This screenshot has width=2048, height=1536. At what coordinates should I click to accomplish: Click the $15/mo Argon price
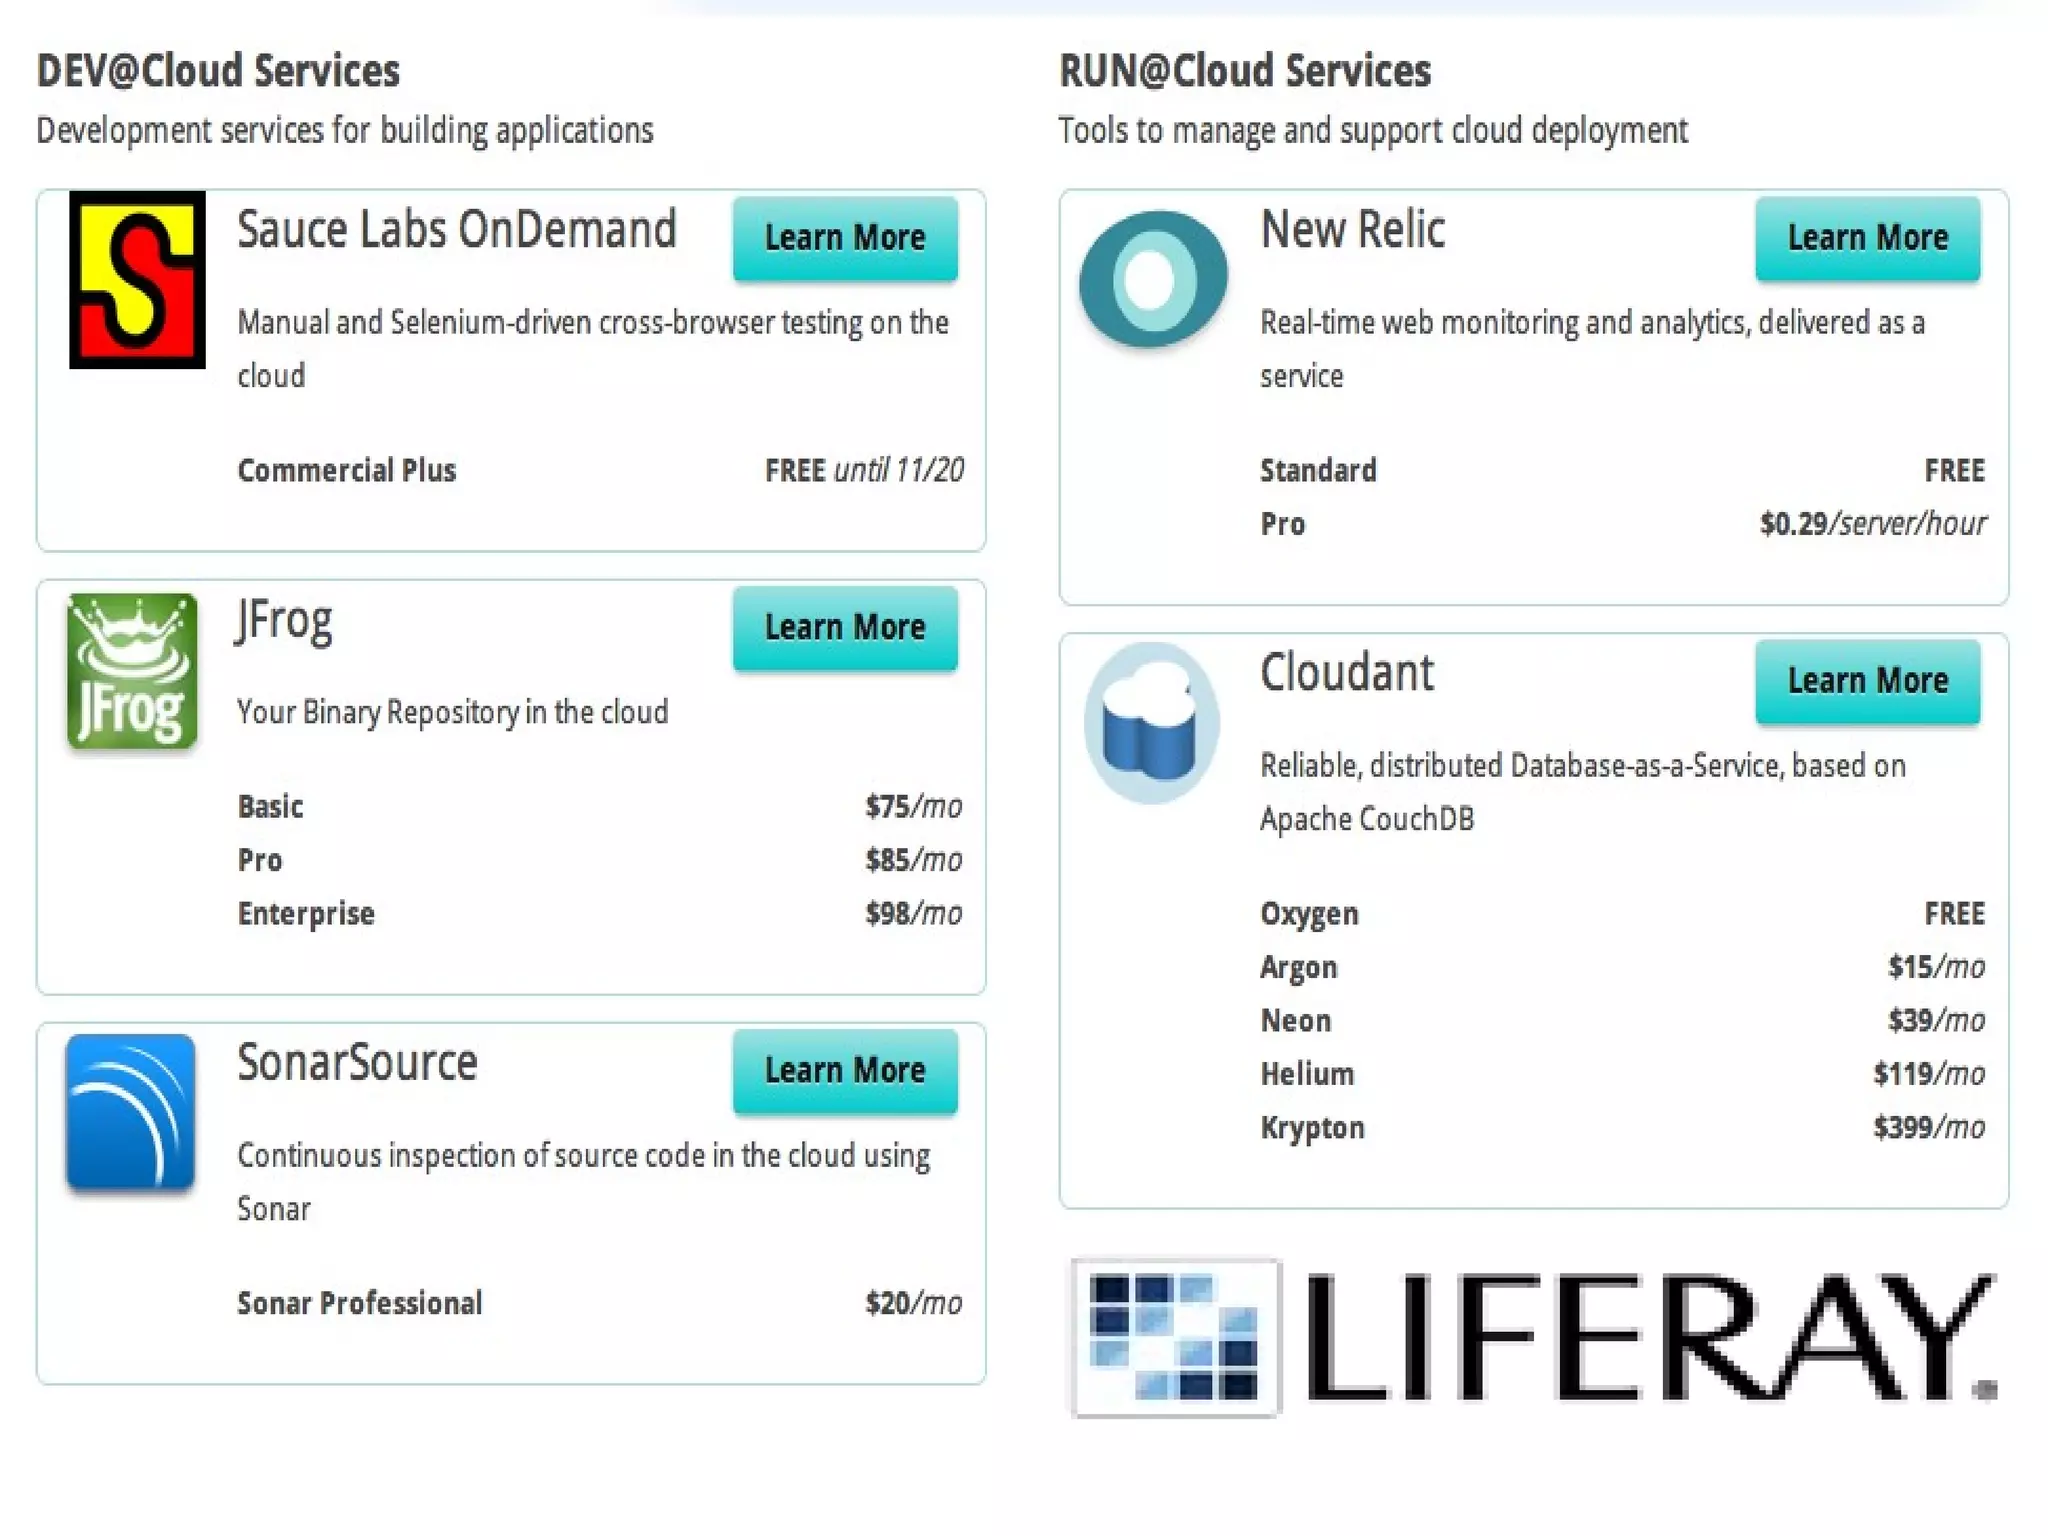coord(1936,967)
